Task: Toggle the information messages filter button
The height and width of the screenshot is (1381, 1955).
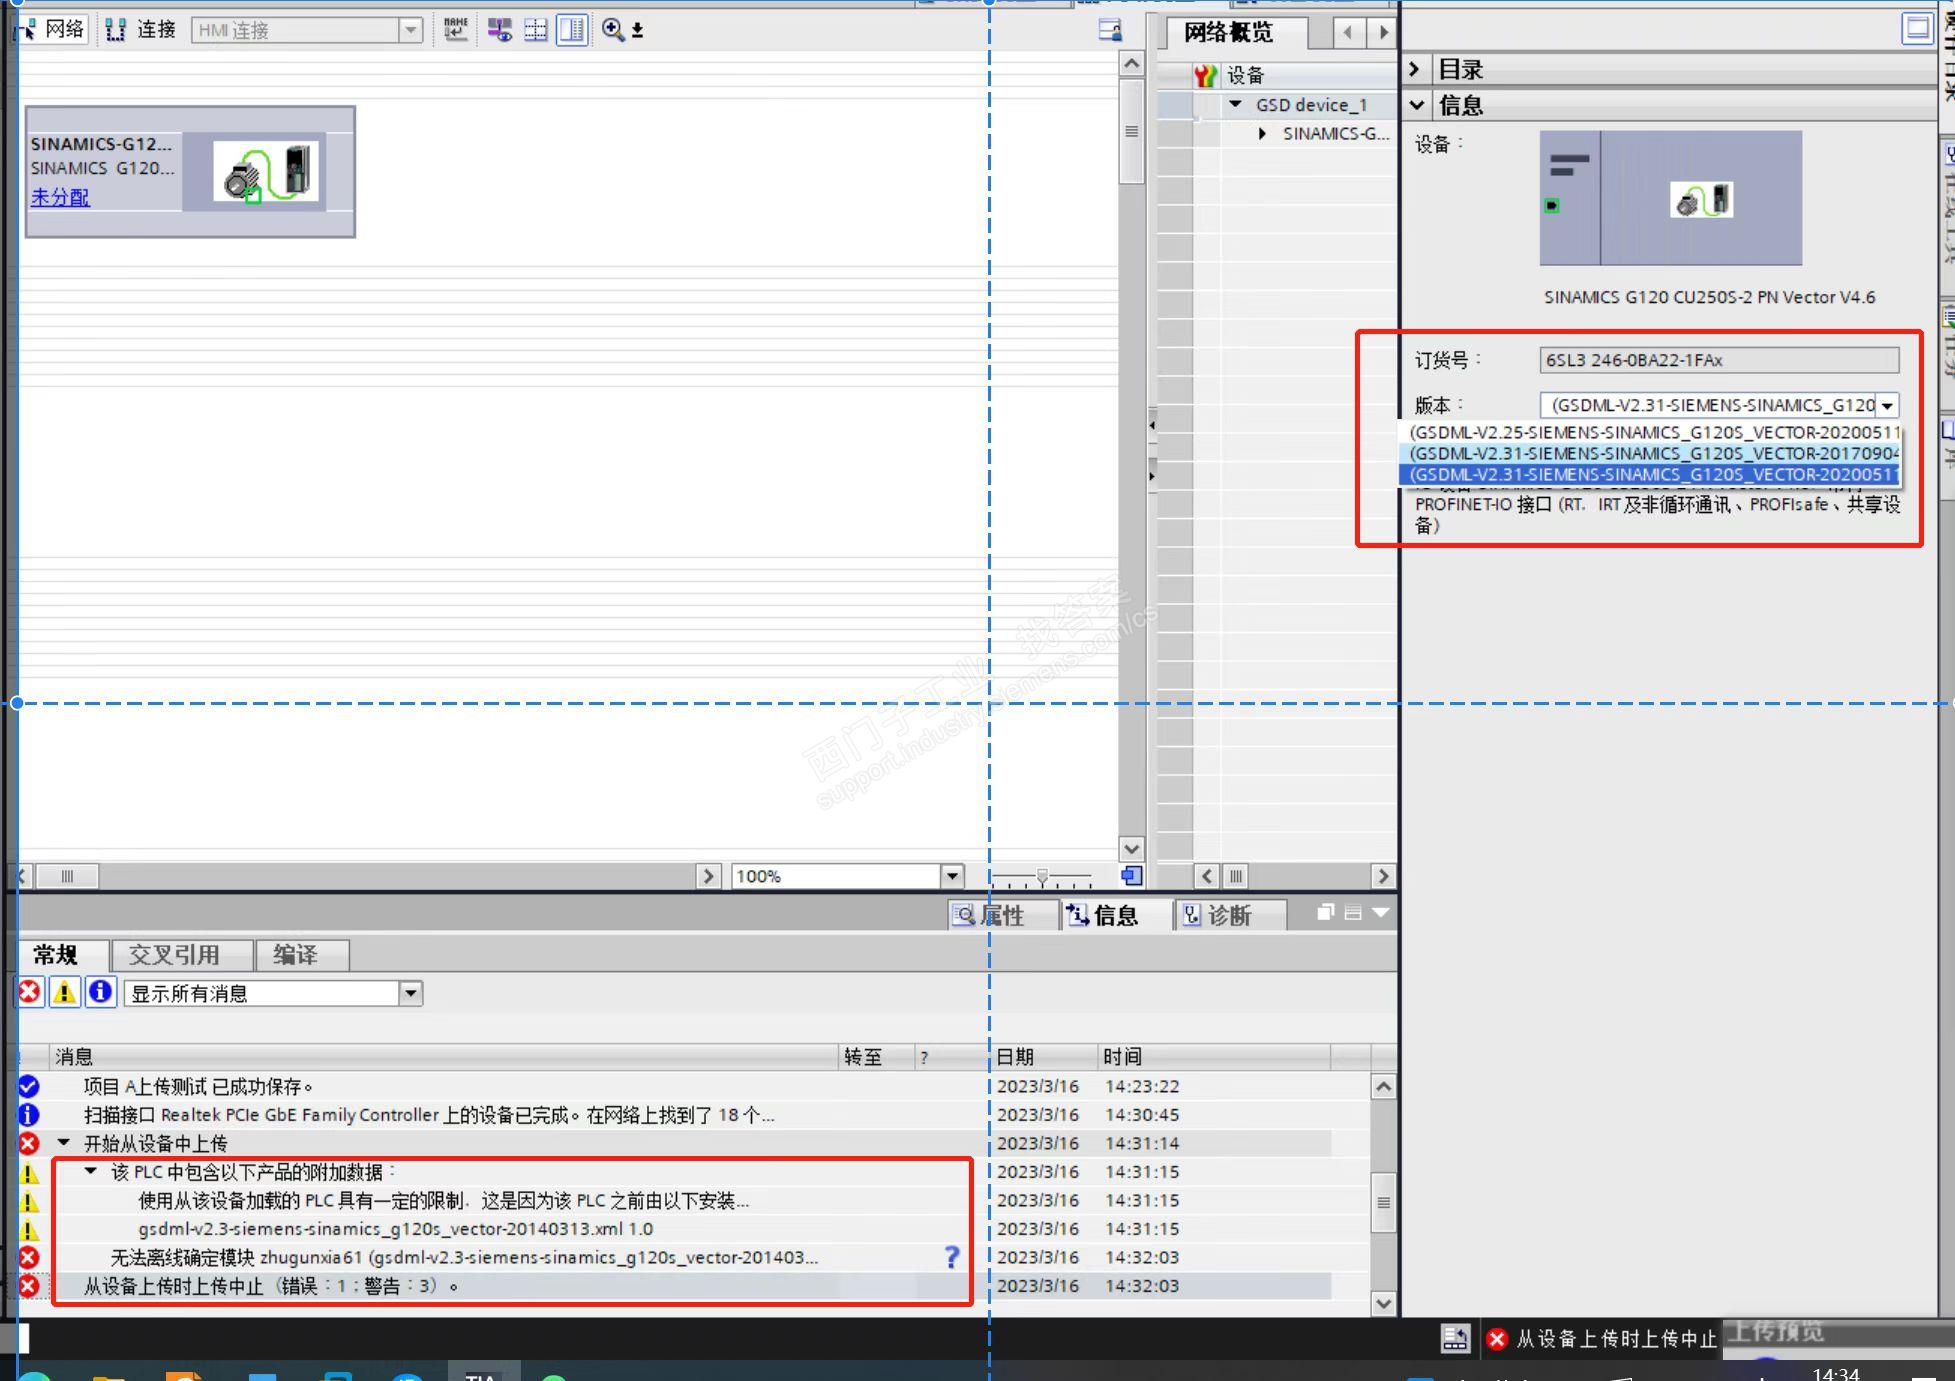Action: pyautogui.click(x=100, y=992)
